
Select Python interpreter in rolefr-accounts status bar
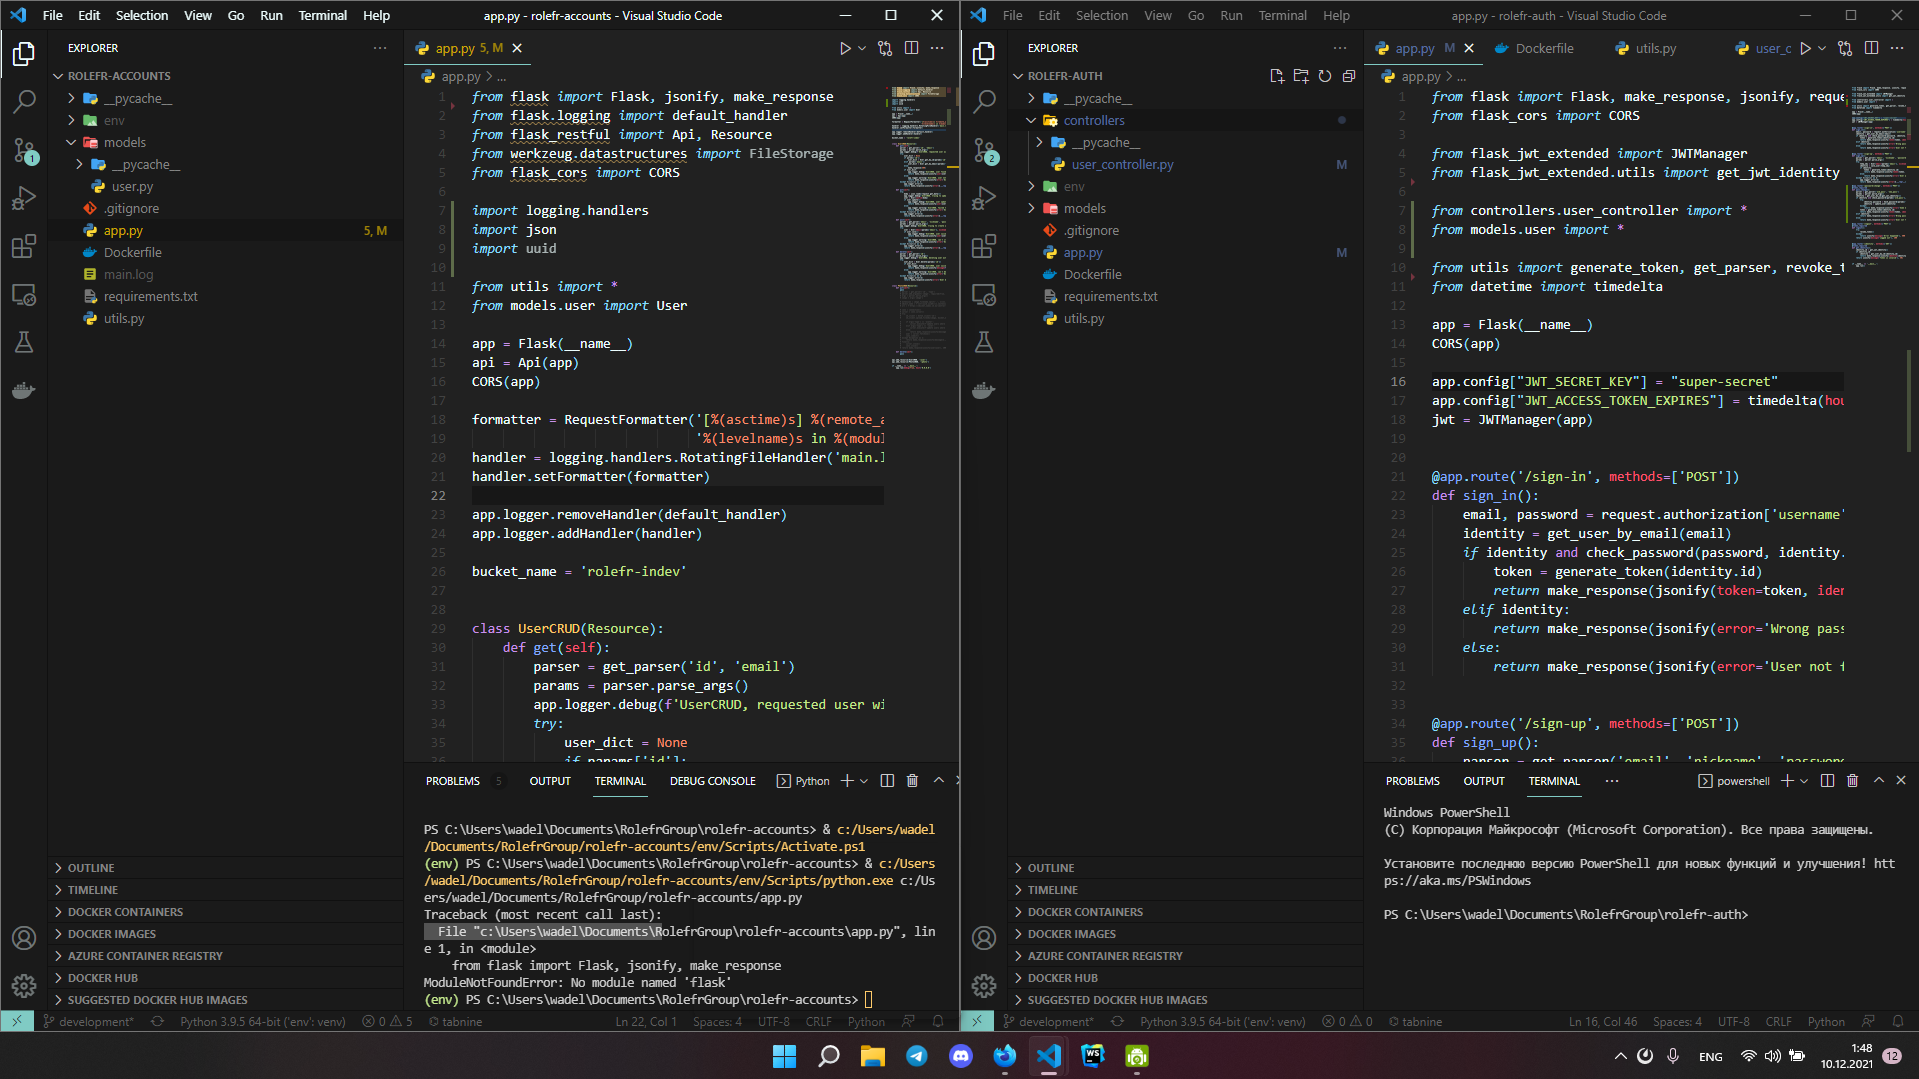tap(262, 1022)
